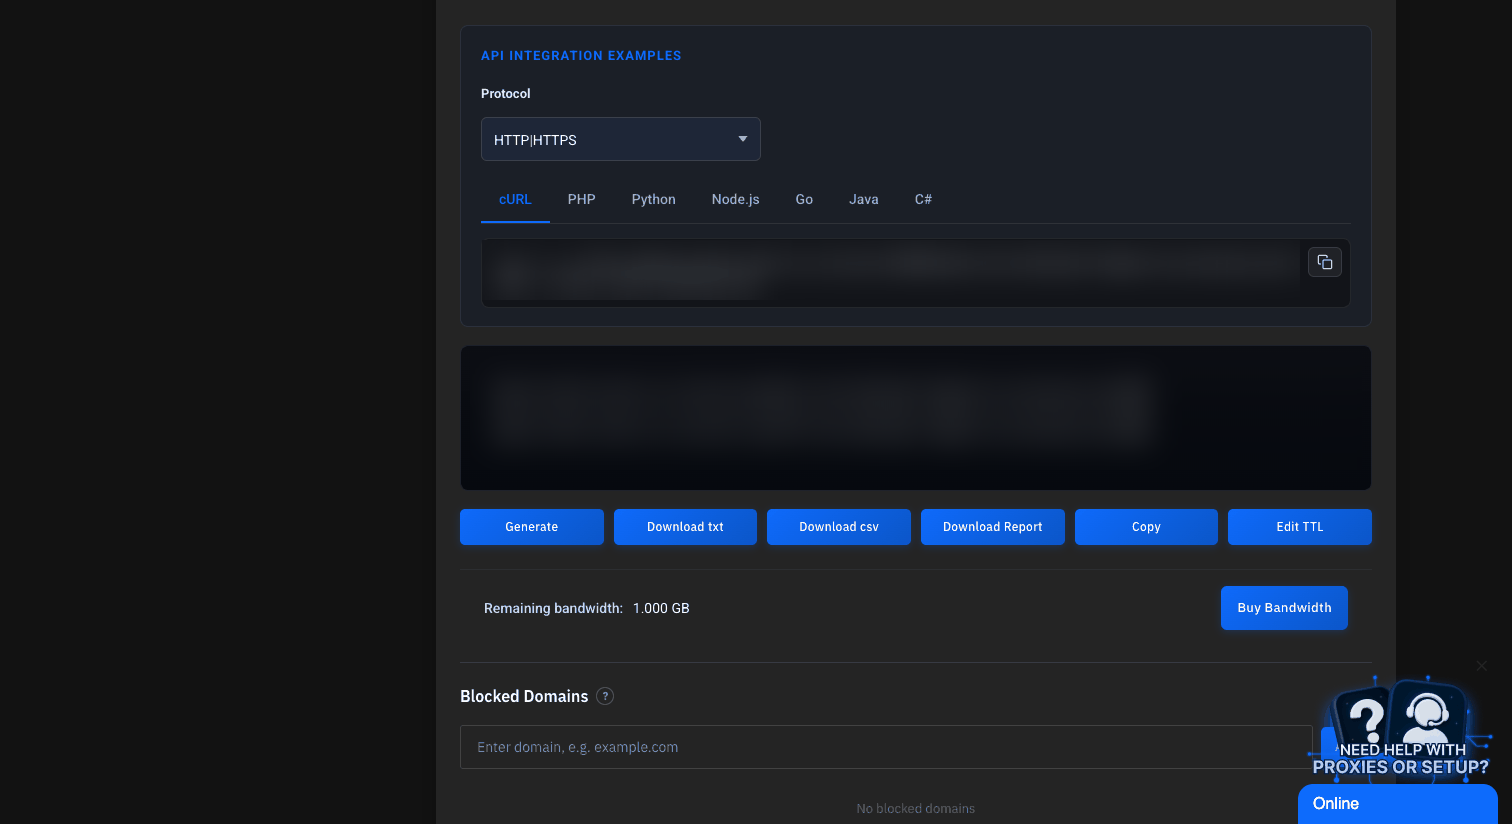Click the blue Copy button

(x=1146, y=527)
